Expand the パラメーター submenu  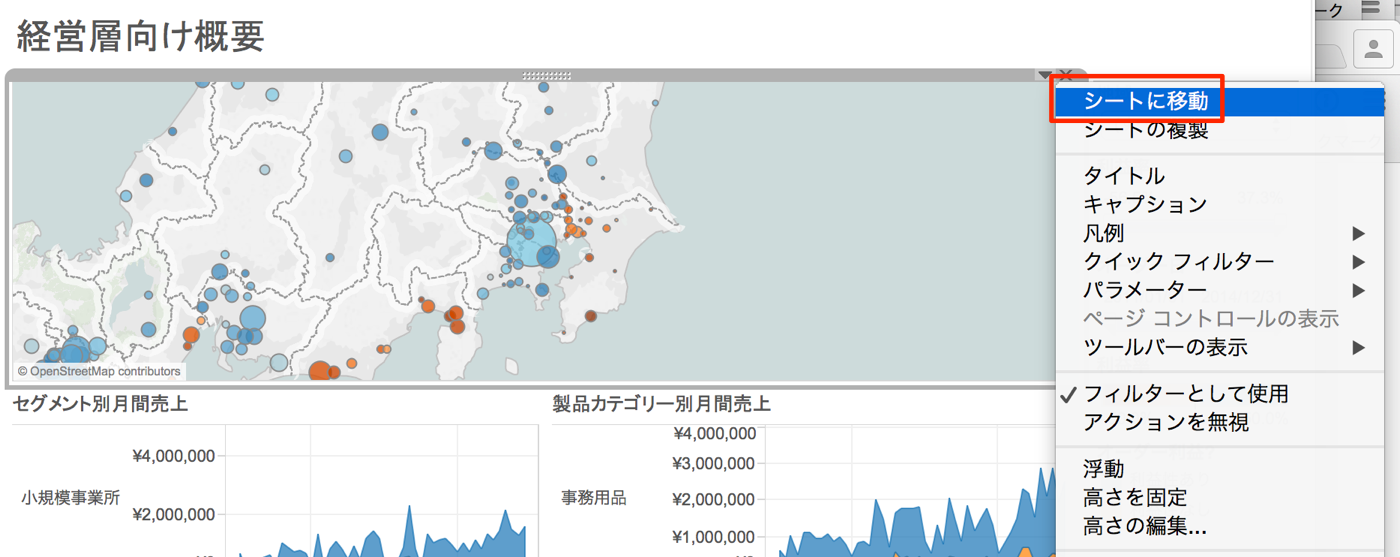pos(1145,290)
